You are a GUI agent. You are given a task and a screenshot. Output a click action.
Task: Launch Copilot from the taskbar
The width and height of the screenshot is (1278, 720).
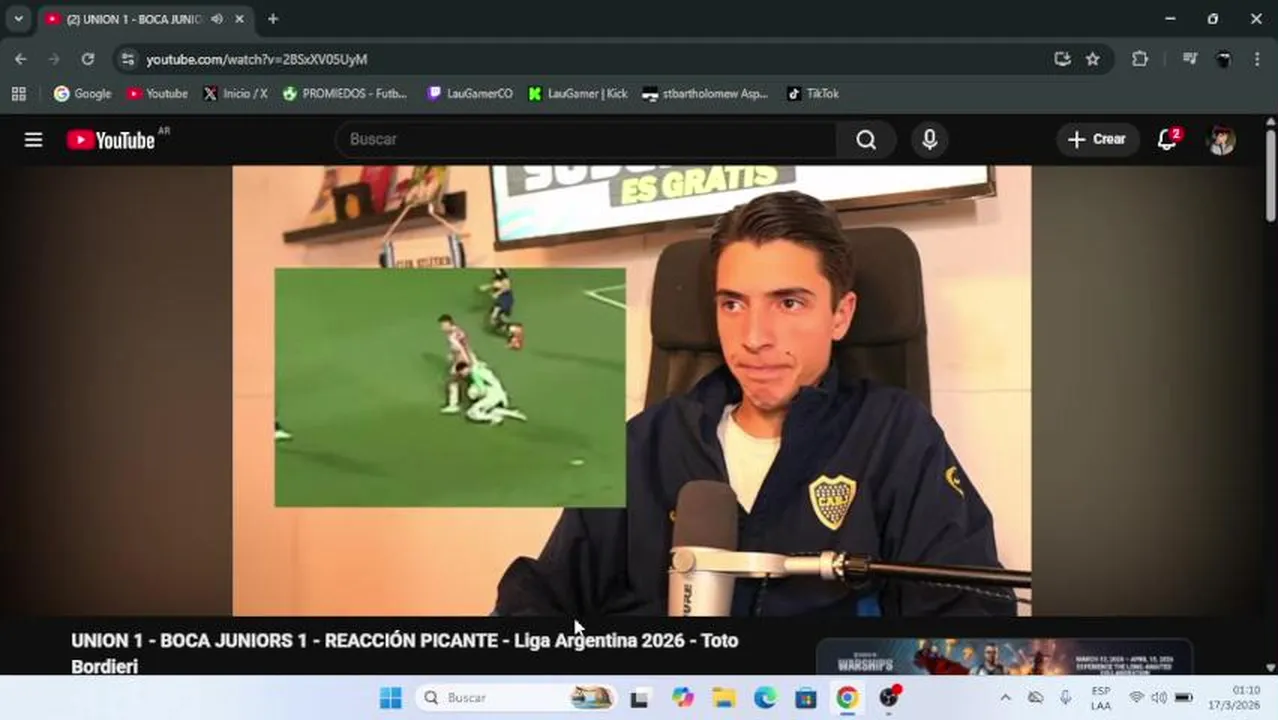point(683,697)
